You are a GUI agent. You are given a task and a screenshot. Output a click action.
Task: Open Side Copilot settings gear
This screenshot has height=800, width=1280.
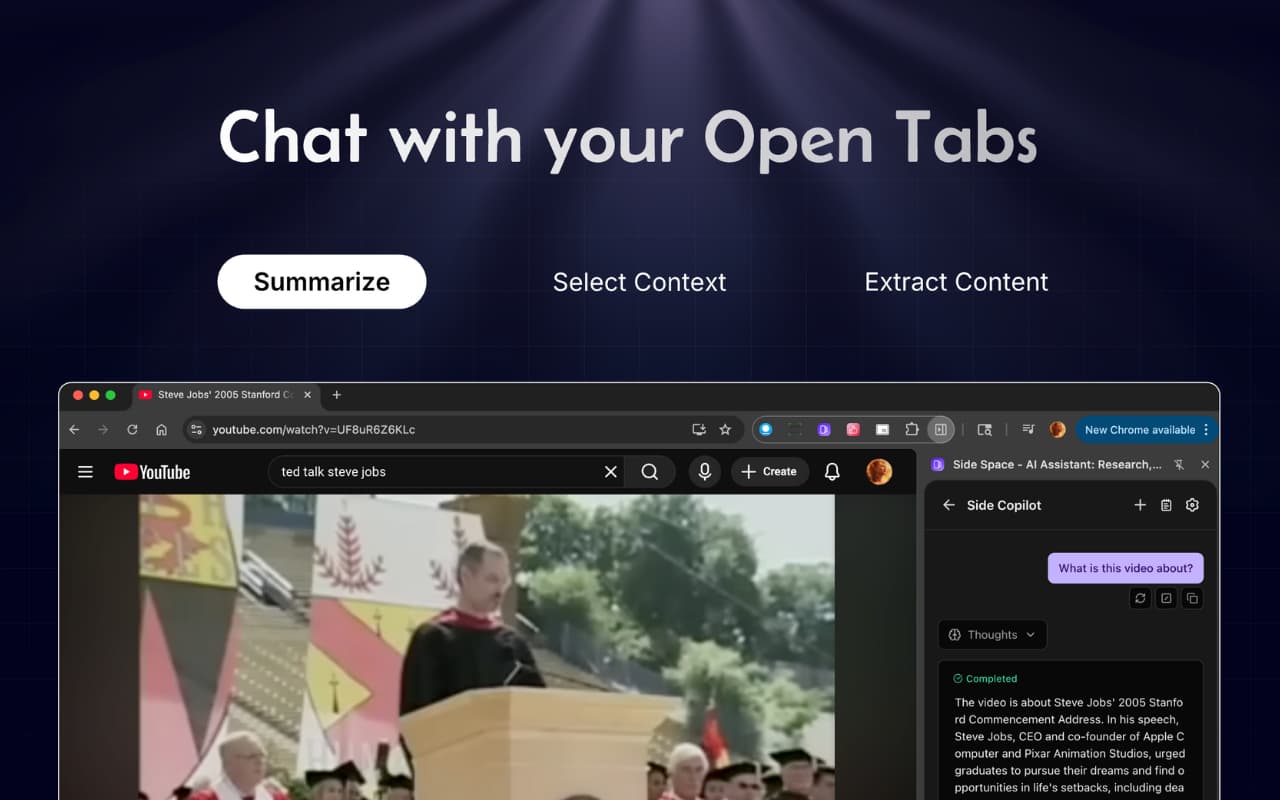click(x=1192, y=505)
